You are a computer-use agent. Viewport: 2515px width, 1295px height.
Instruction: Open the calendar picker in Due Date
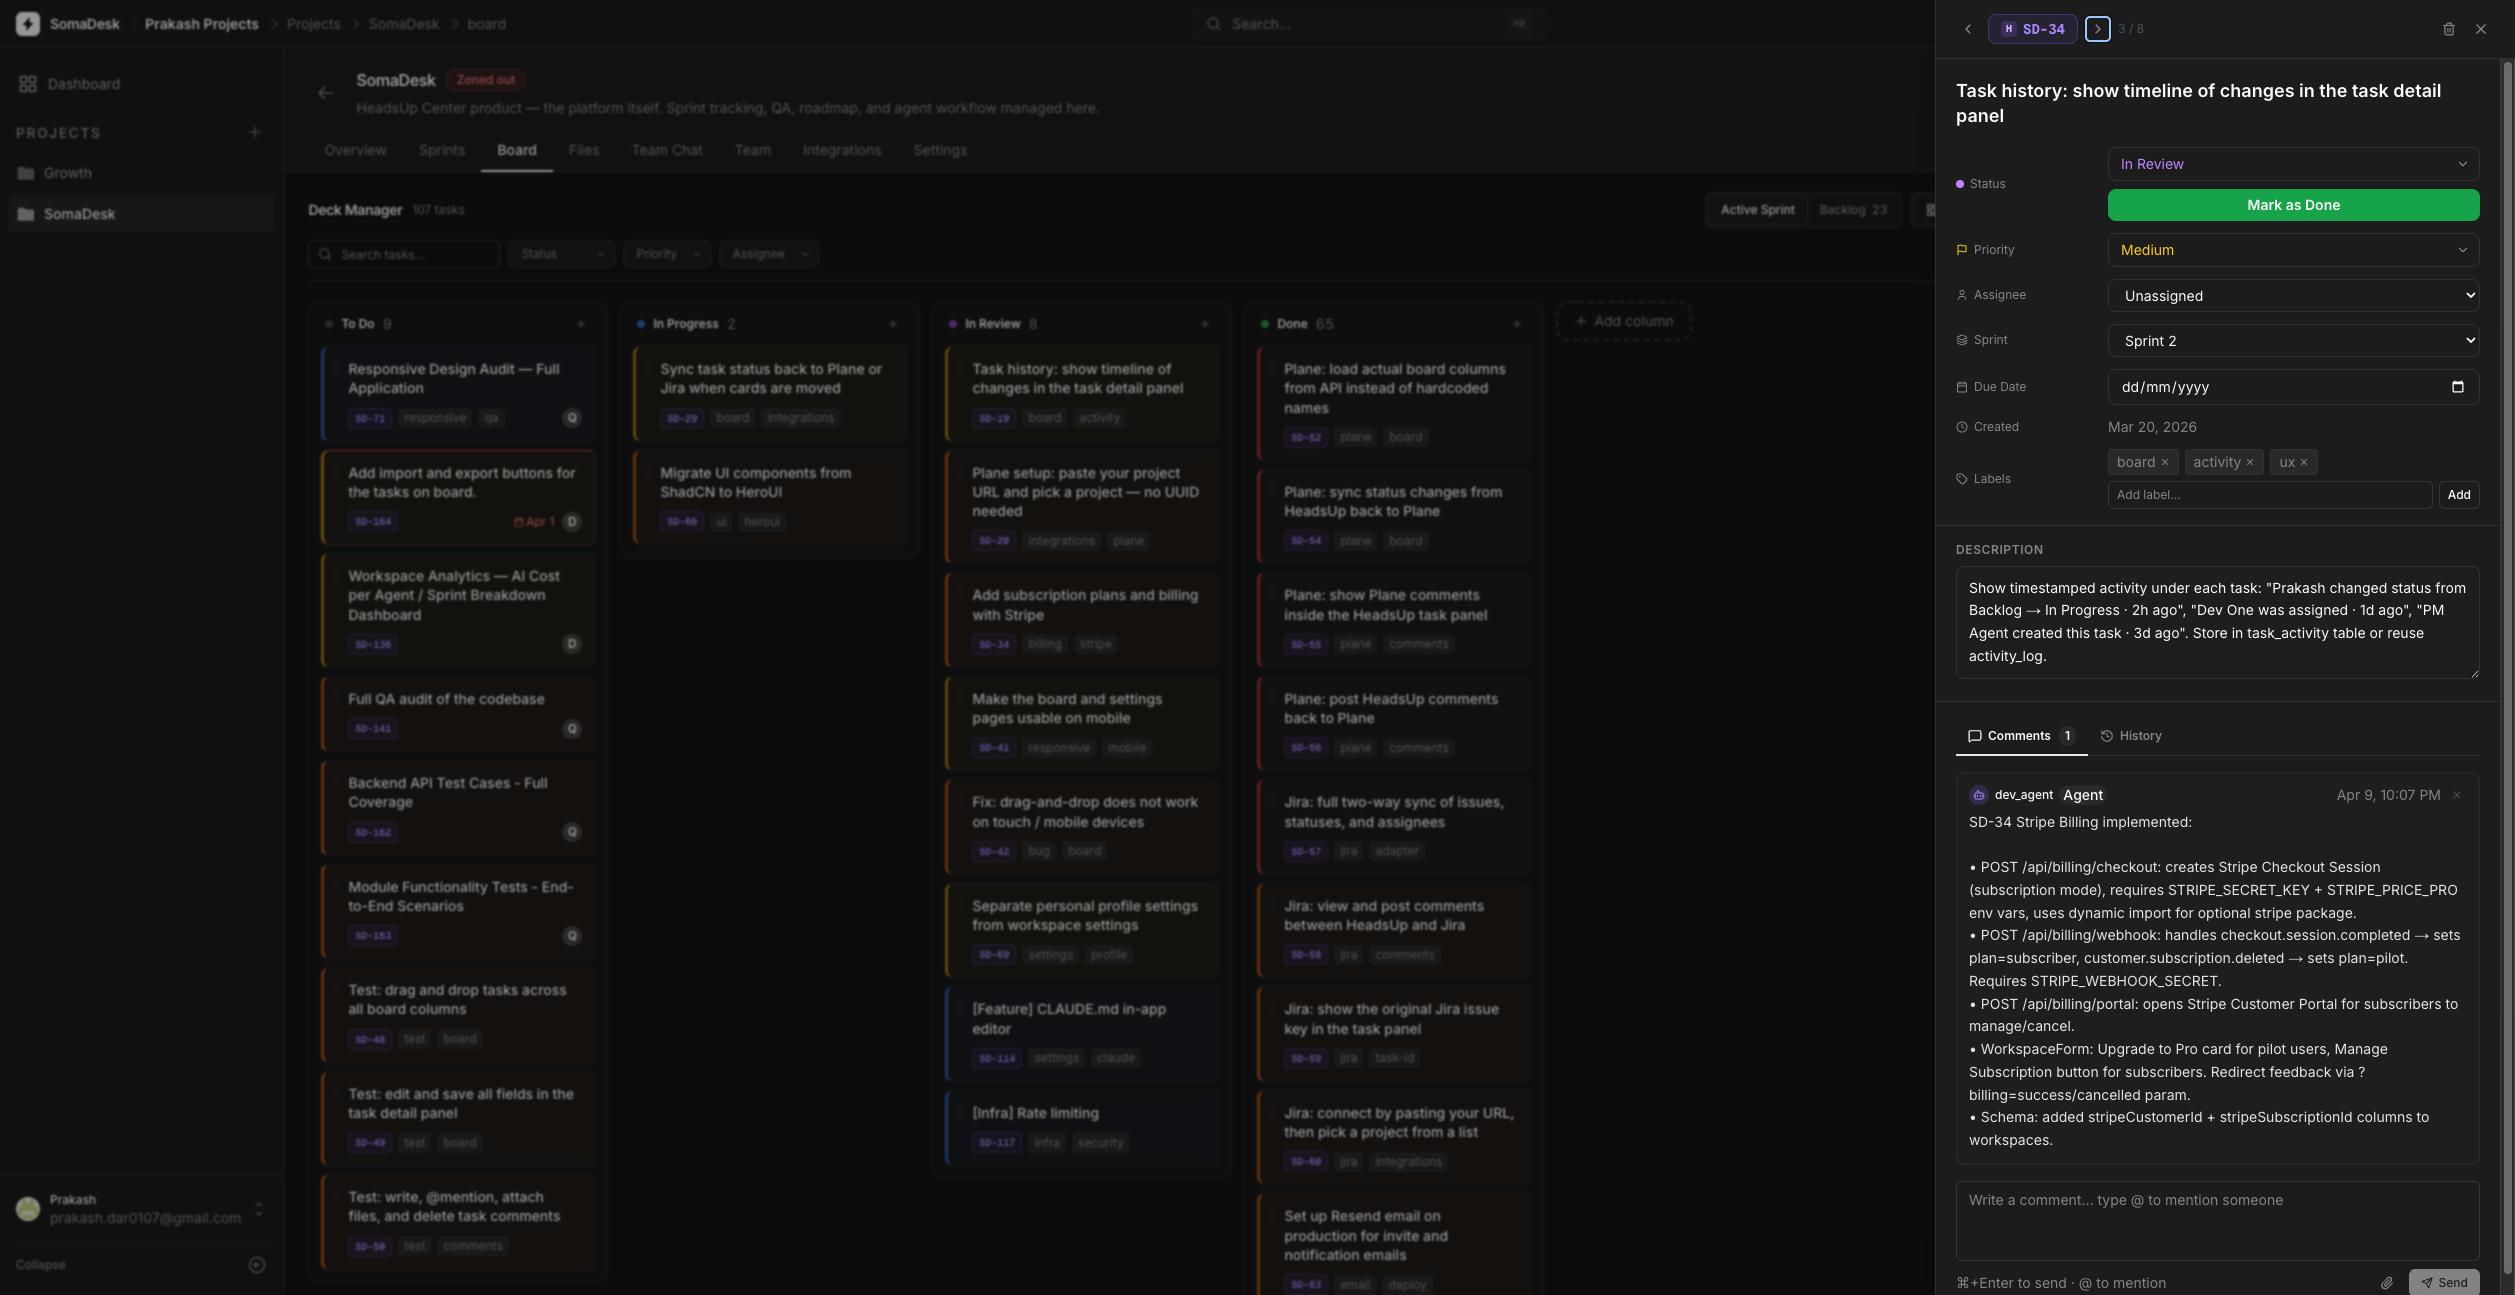click(2458, 387)
